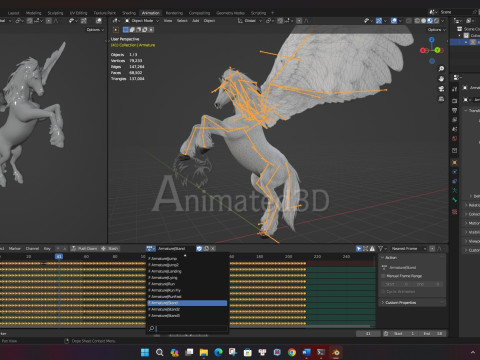This screenshot has width=480, height=360.
Task: Open Armature data properties tab icon
Action: pyautogui.click(x=455, y=190)
